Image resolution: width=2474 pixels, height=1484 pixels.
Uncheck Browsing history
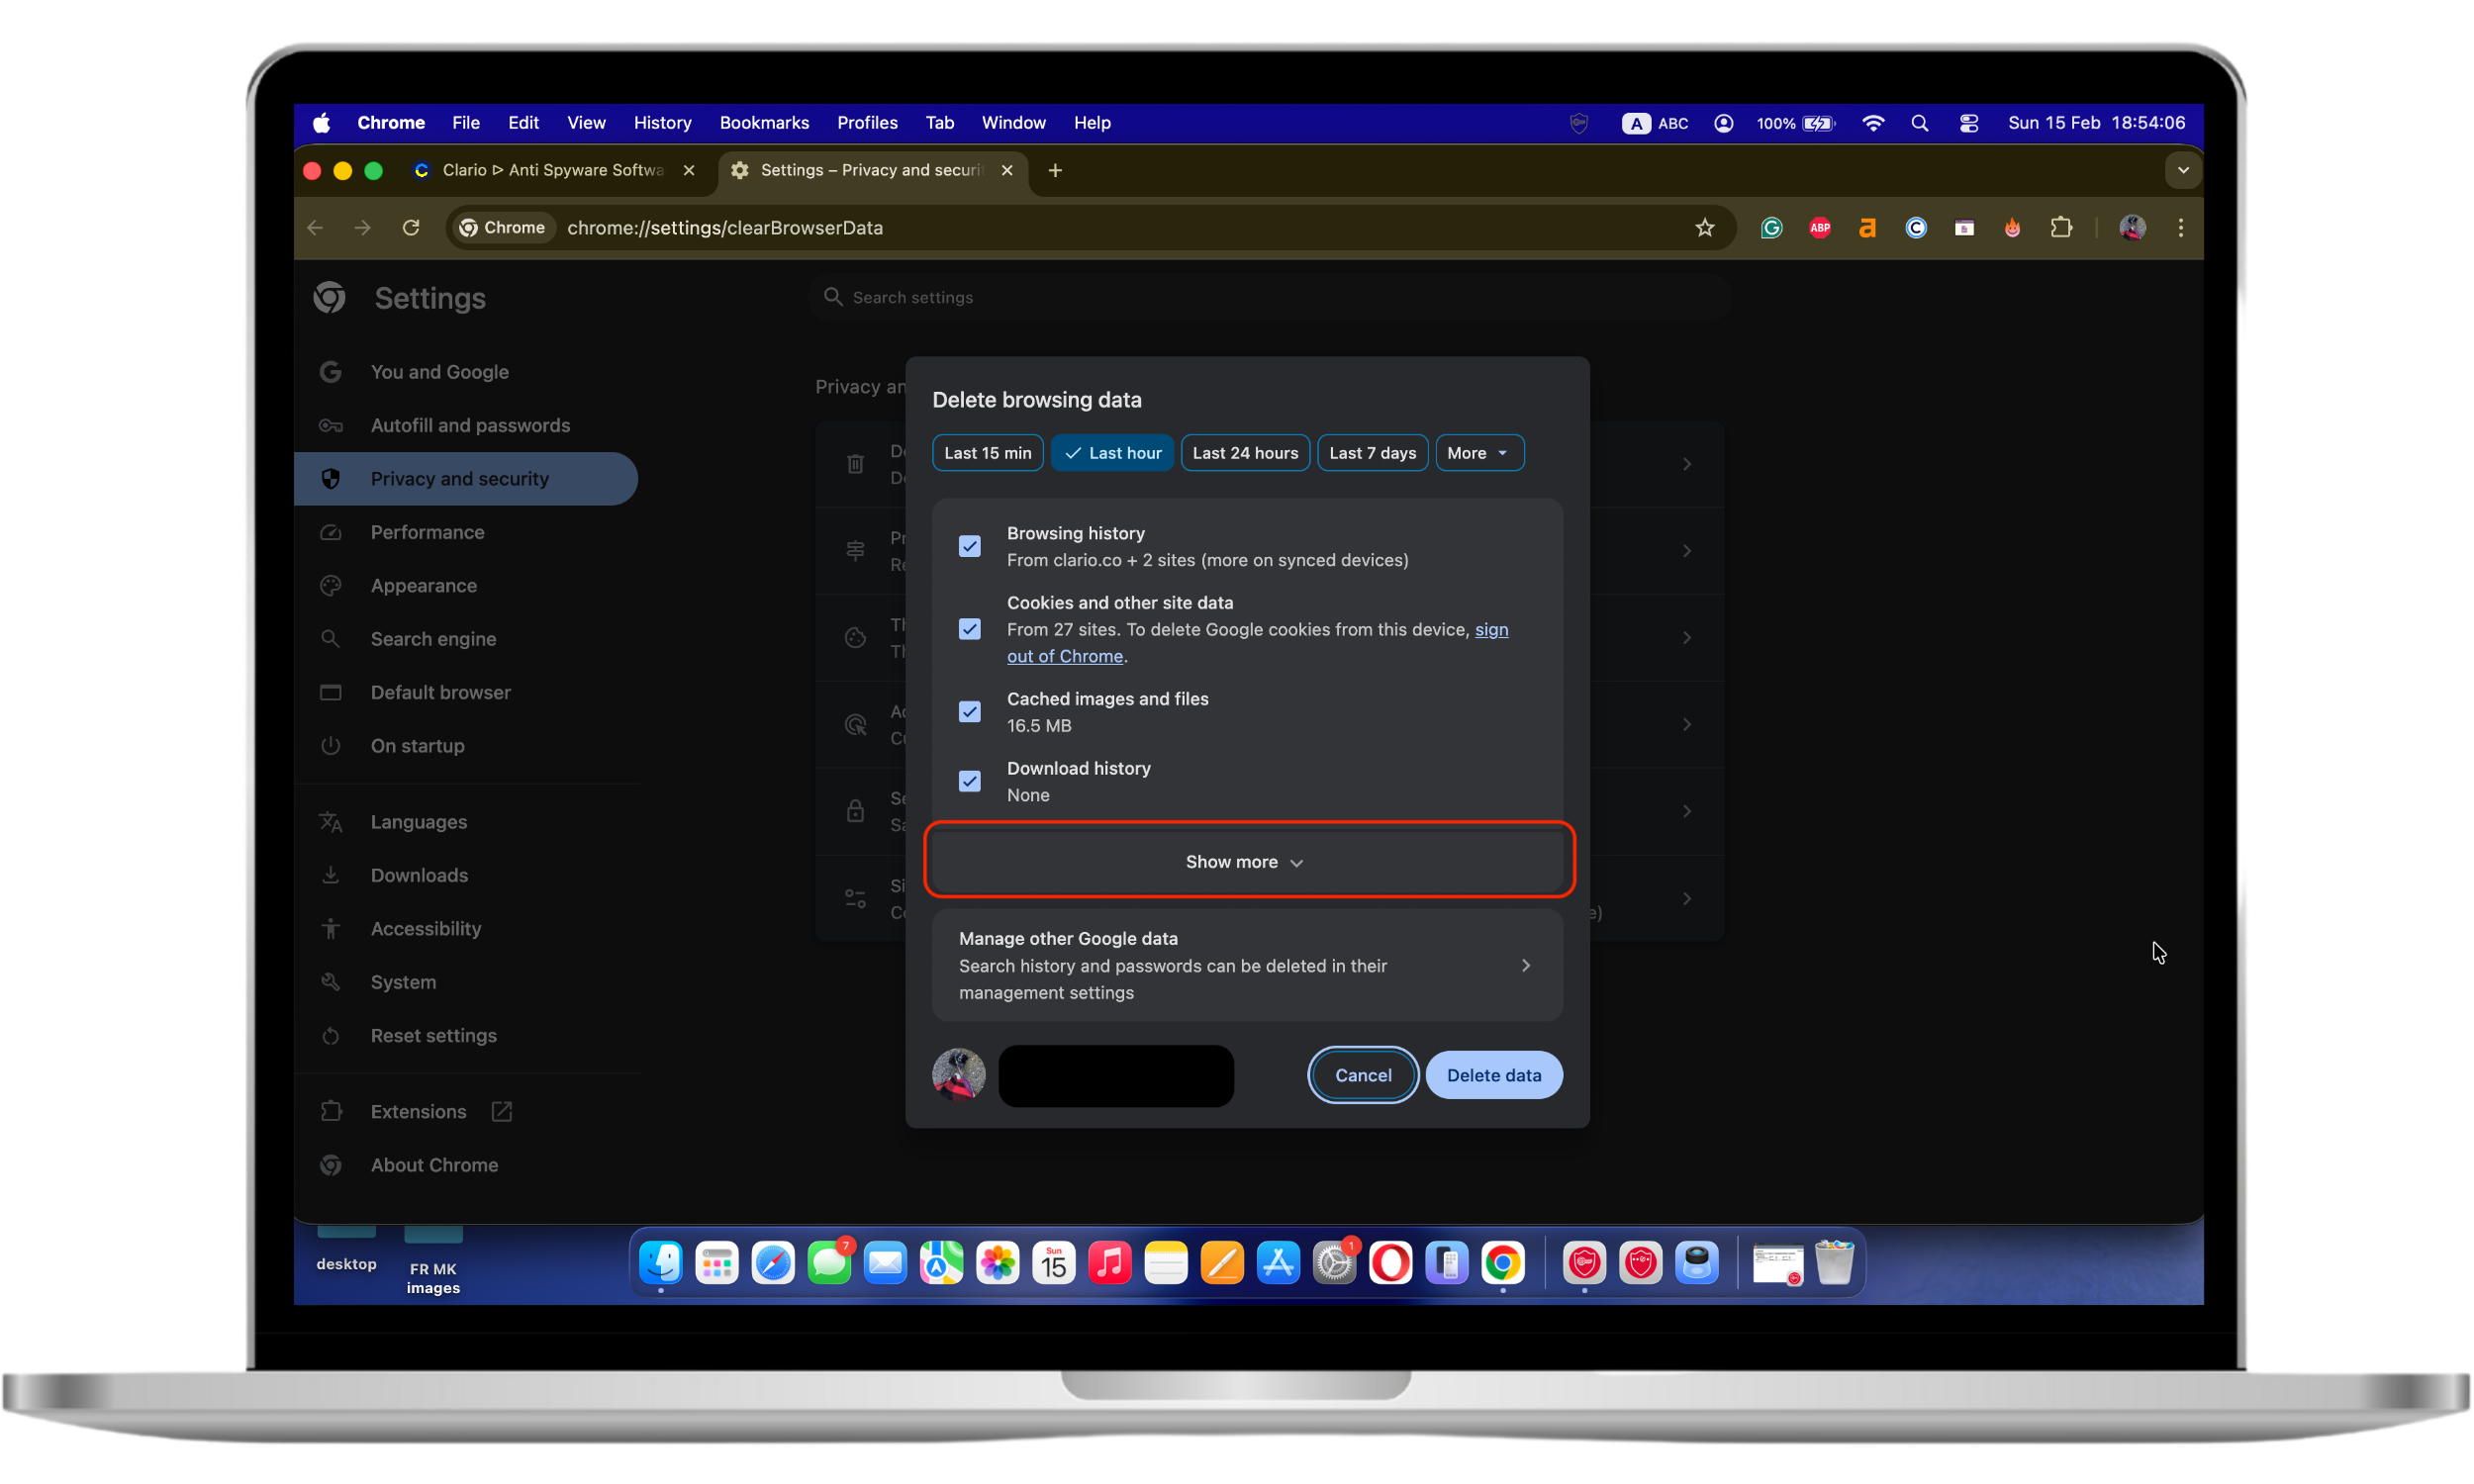[968, 546]
